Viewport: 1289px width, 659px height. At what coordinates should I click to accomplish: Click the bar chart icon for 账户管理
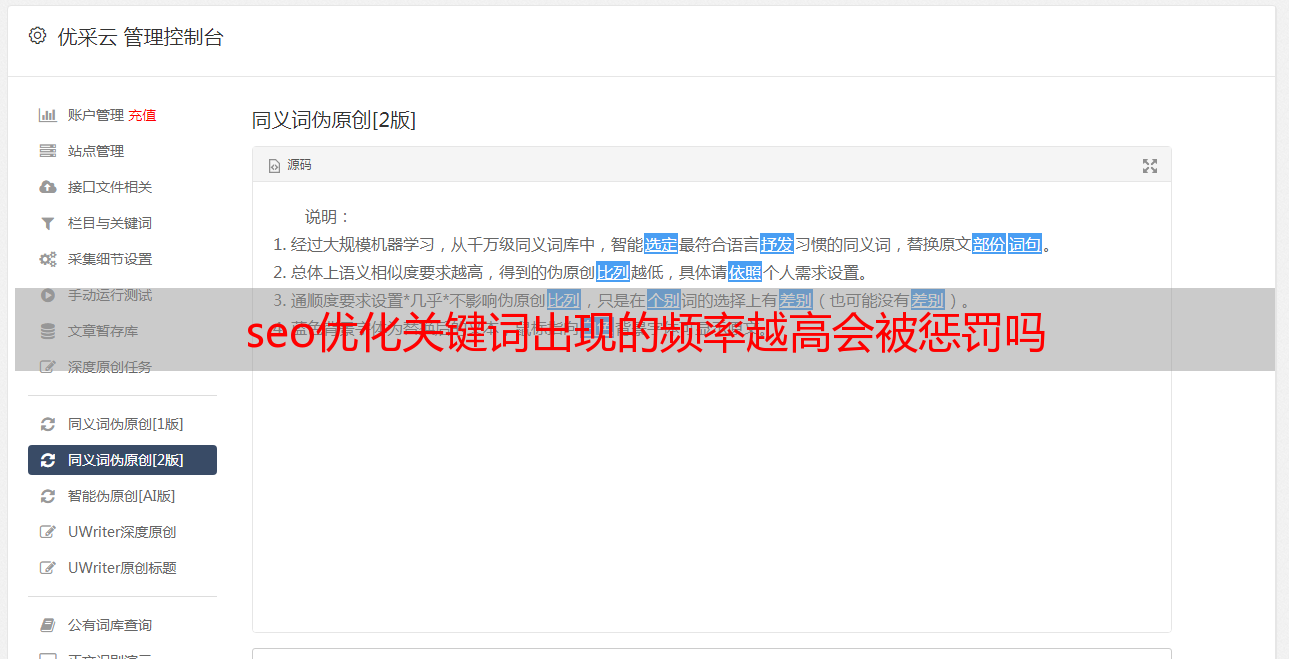pos(47,115)
